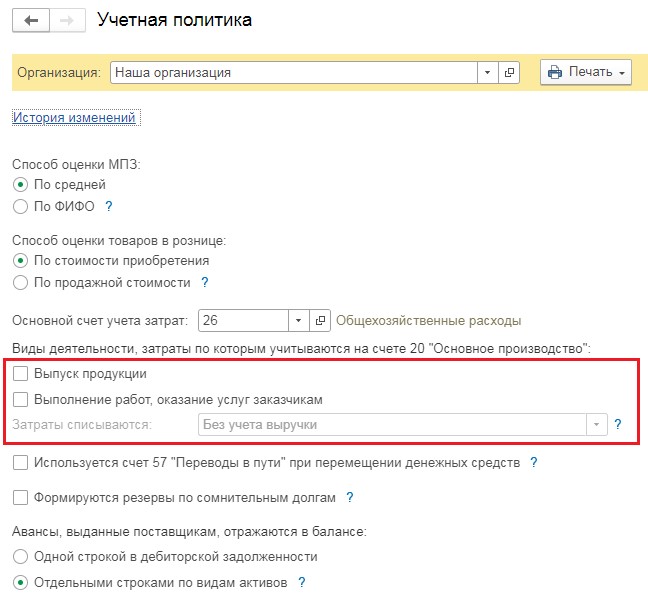Click into the Организация input field
This screenshot has height=596, width=648.
(290, 73)
